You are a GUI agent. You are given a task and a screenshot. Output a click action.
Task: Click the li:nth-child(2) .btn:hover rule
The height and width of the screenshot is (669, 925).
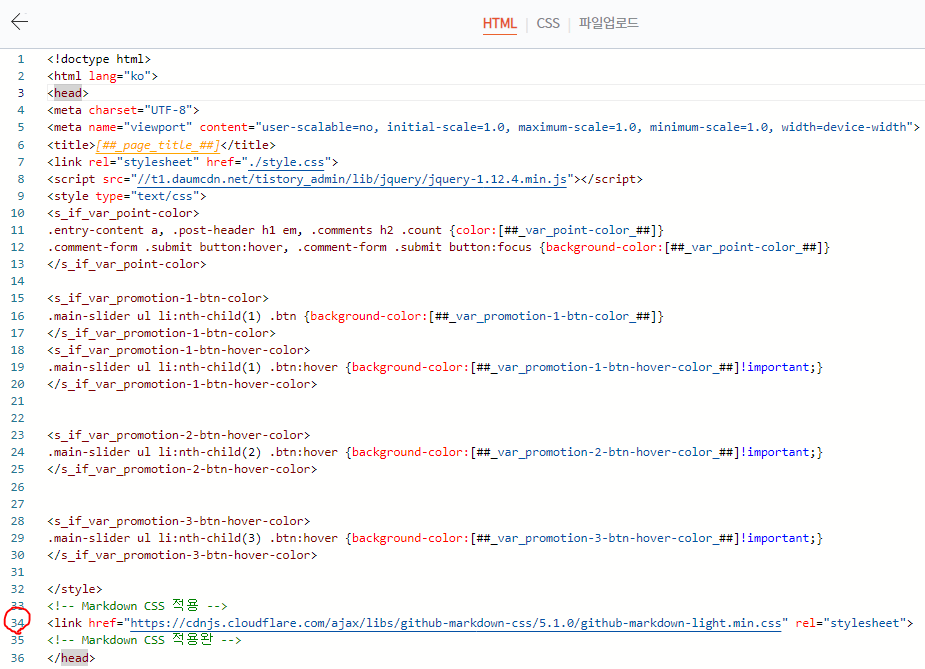pos(435,453)
